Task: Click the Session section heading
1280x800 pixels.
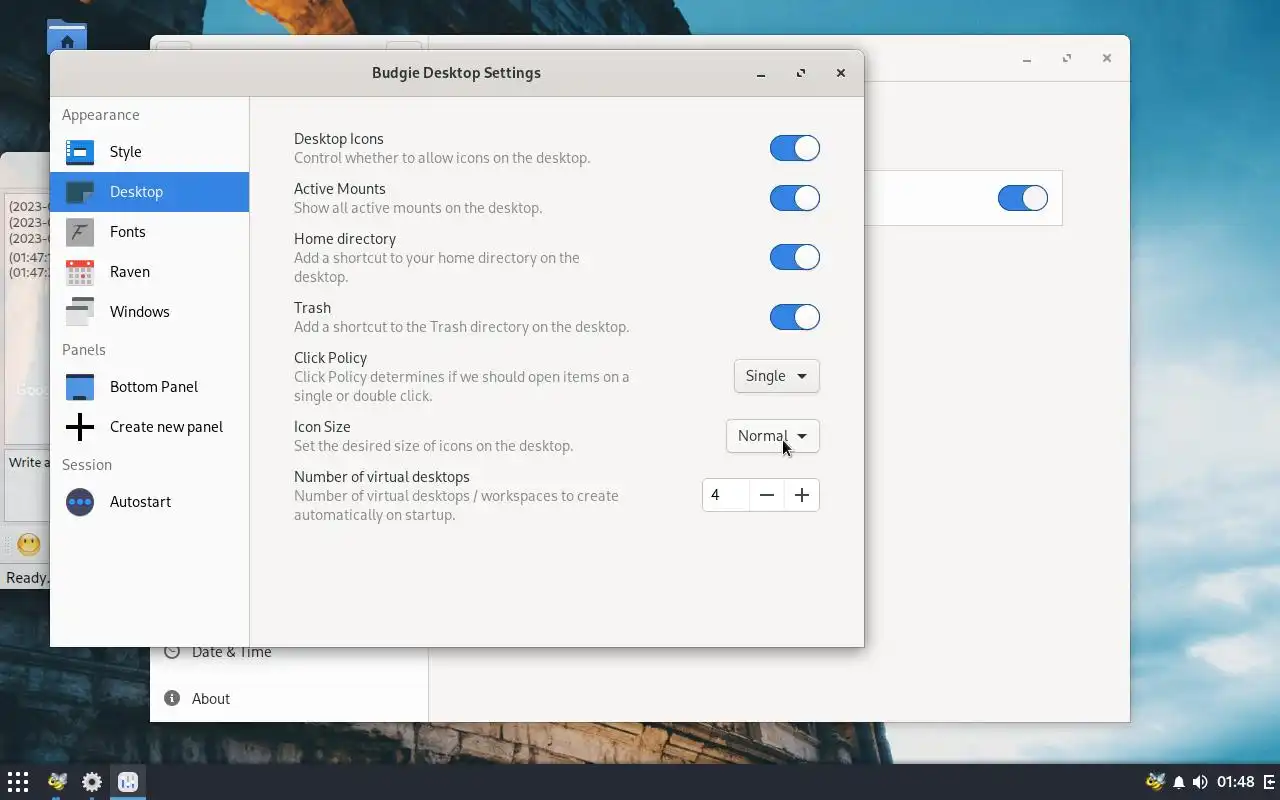Action: [x=87, y=465]
